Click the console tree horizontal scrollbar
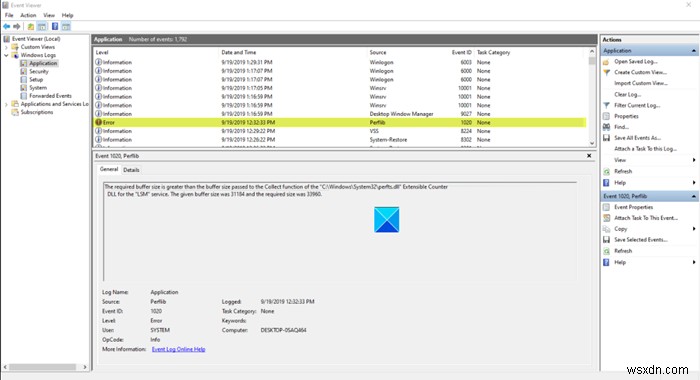The height and width of the screenshot is (380, 700). click(x=43, y=367)
